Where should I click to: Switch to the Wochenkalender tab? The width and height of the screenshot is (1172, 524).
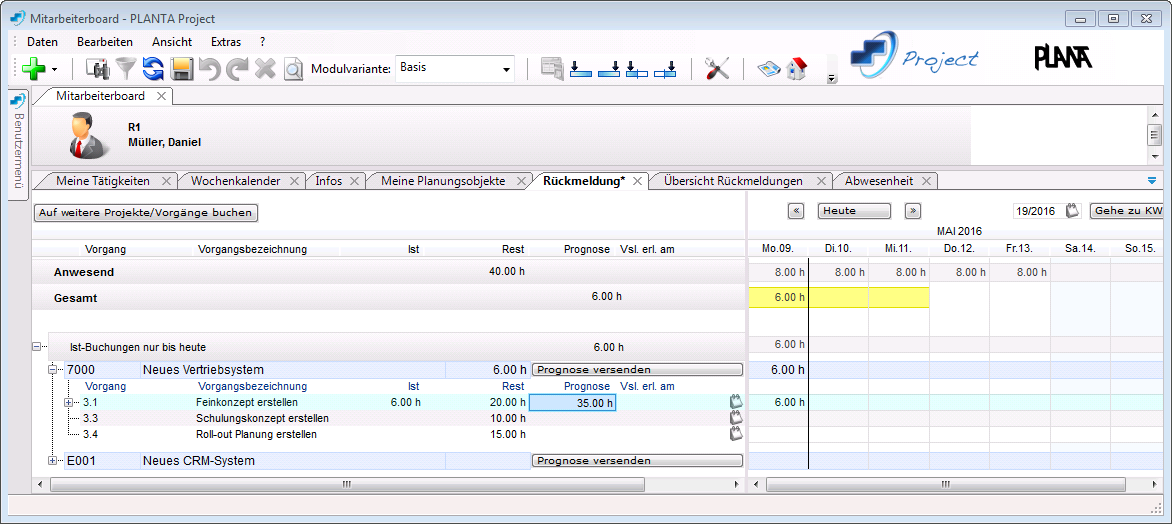point(236,181)
